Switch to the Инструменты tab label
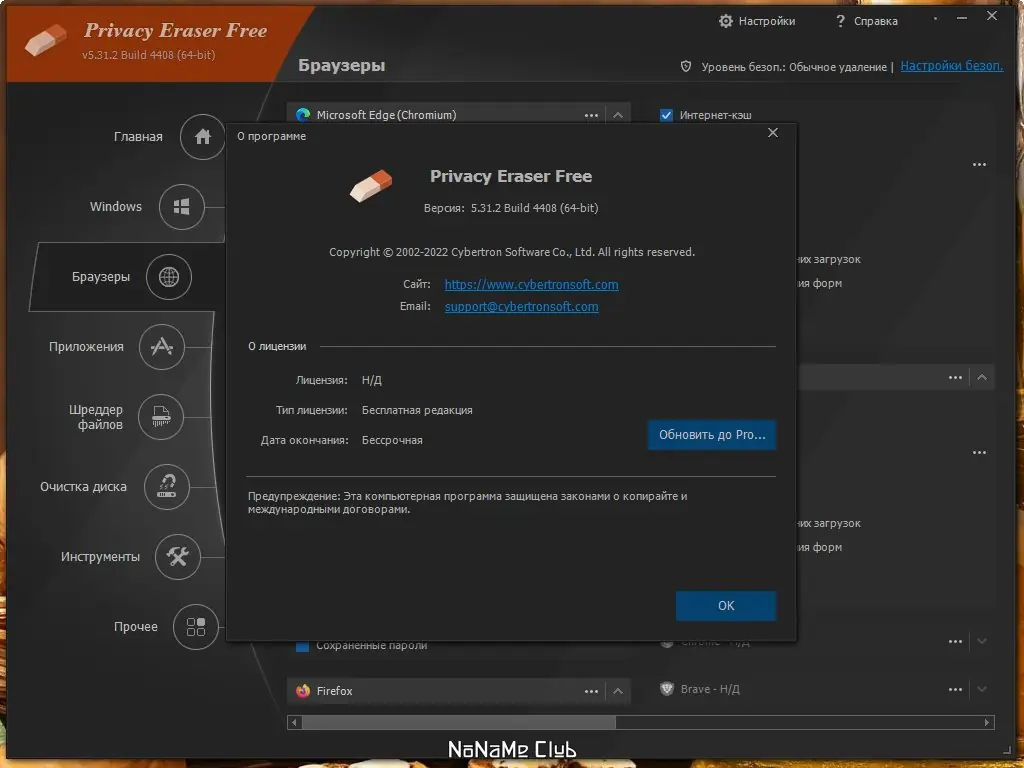The height and width of the screenshot is (768, 1024). (x=100, y=556)
